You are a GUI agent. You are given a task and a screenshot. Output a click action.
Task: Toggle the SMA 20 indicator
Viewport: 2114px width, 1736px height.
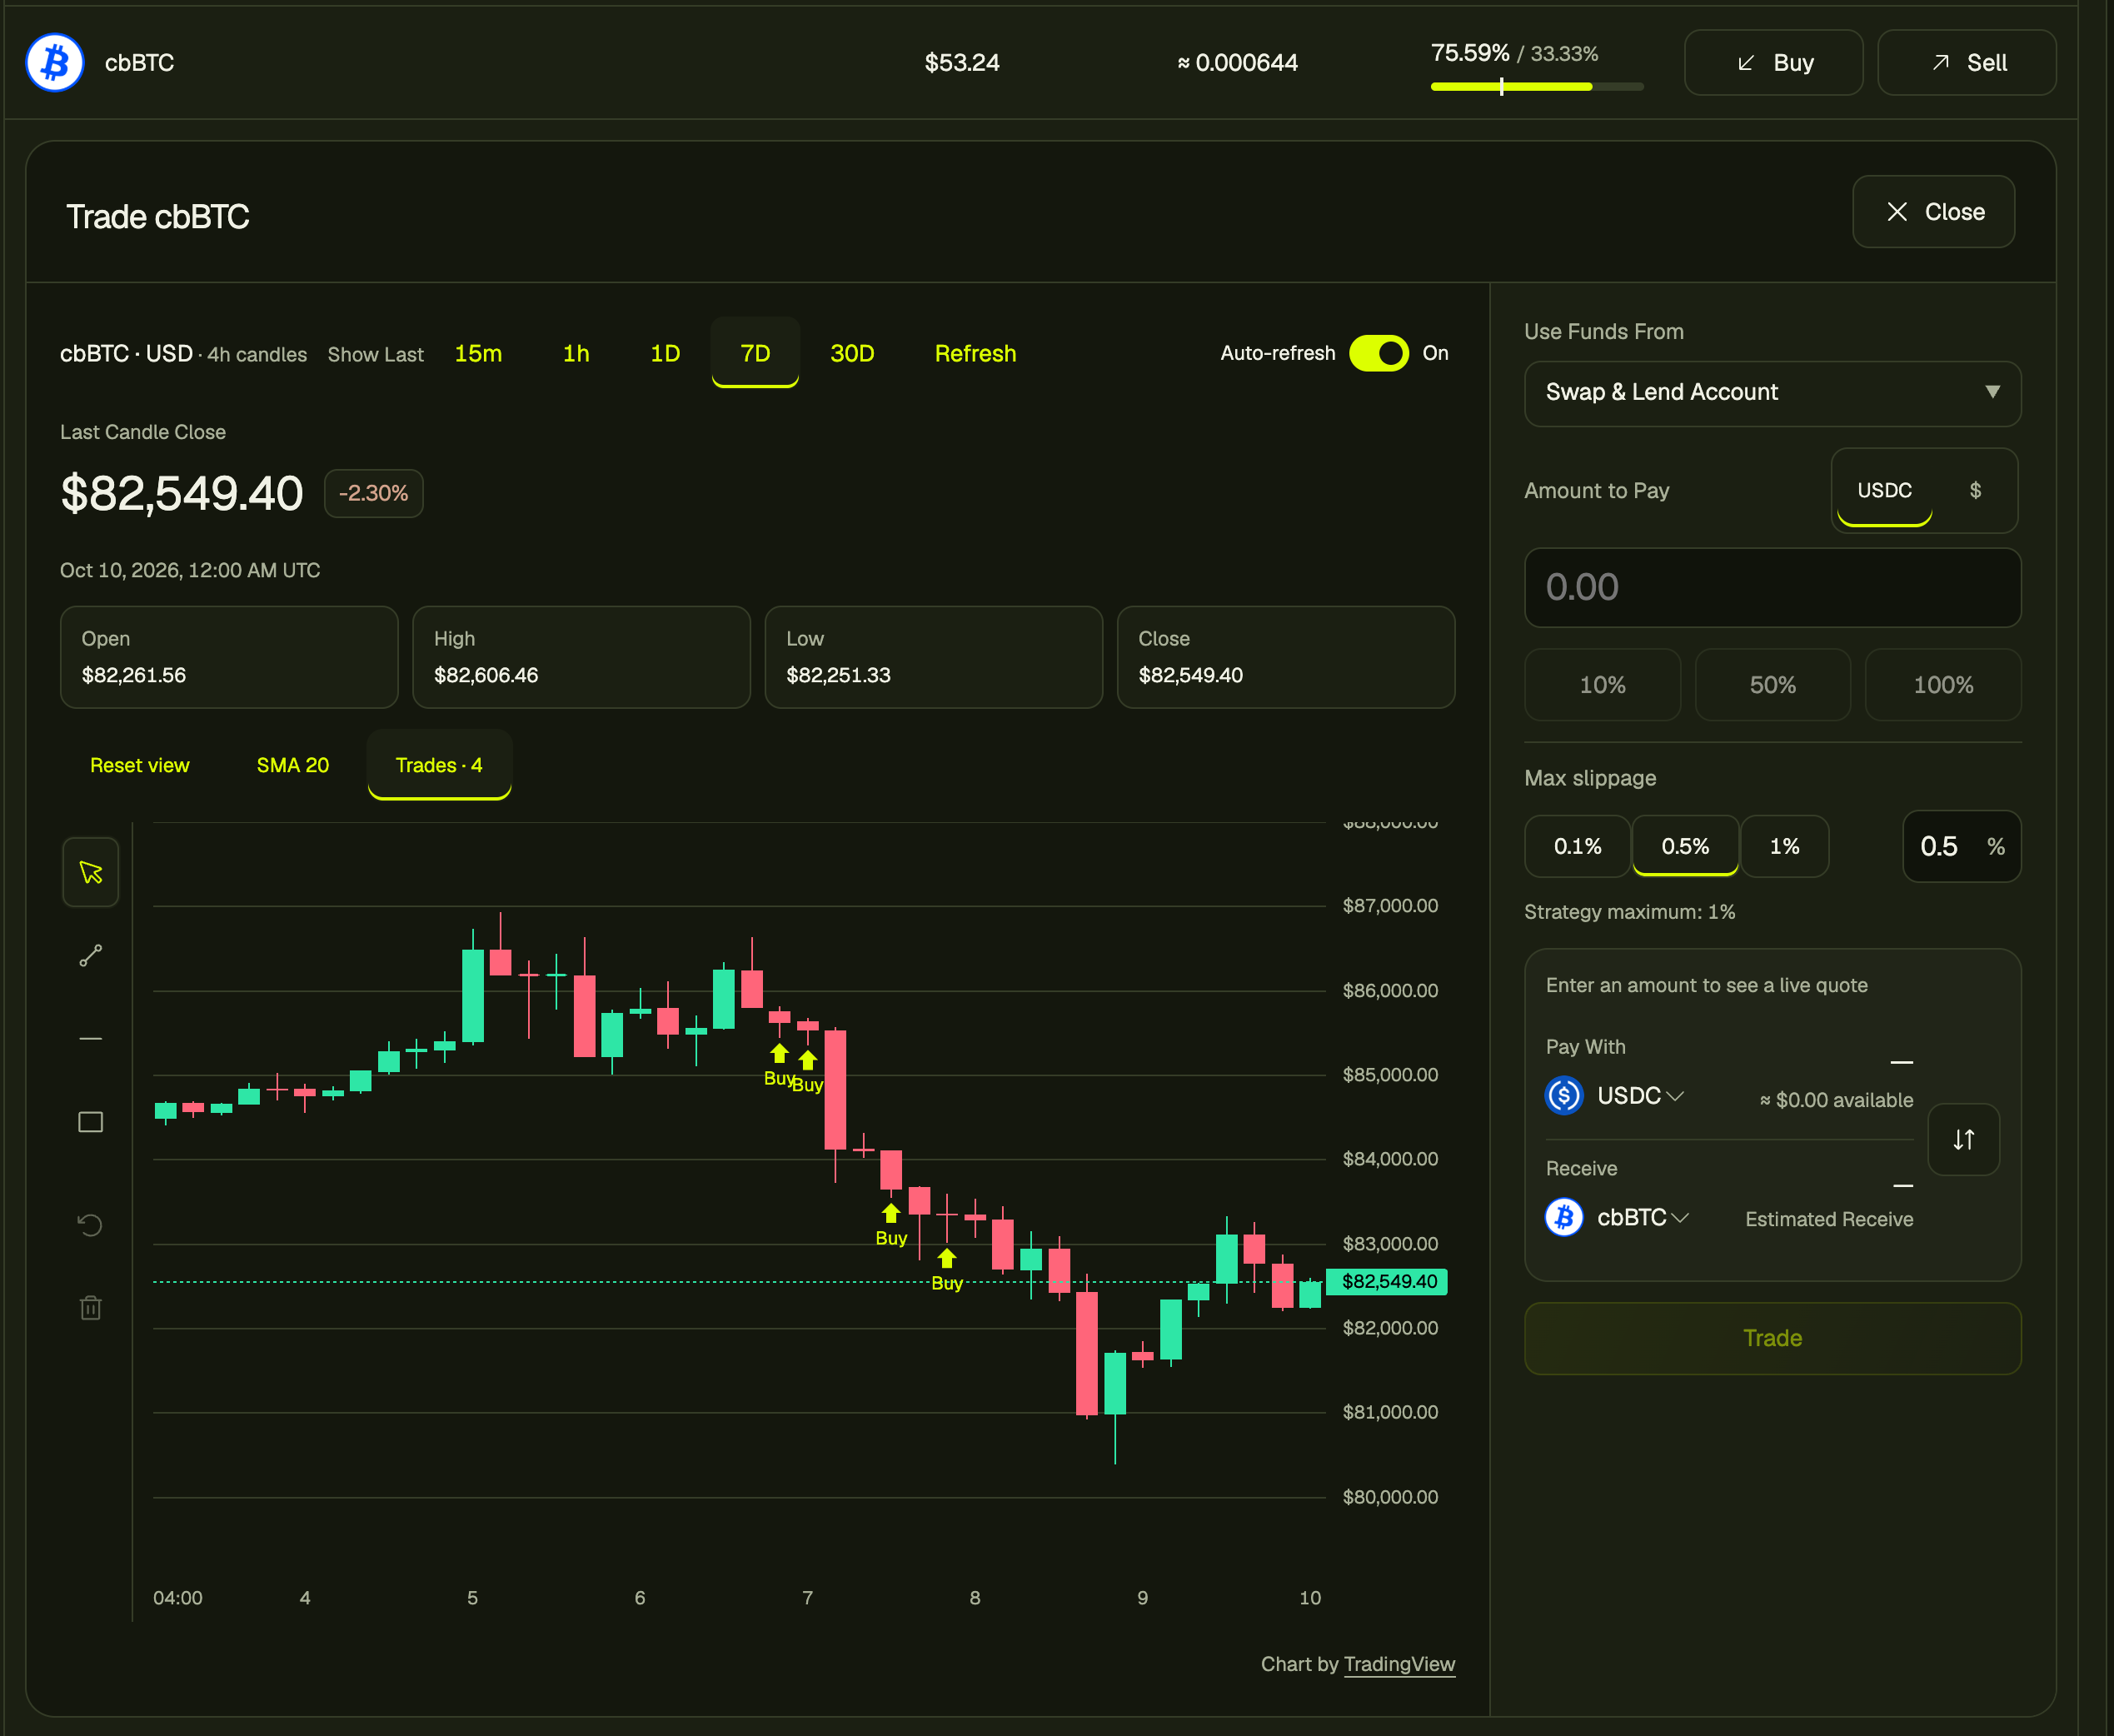(x=293, y=765)
